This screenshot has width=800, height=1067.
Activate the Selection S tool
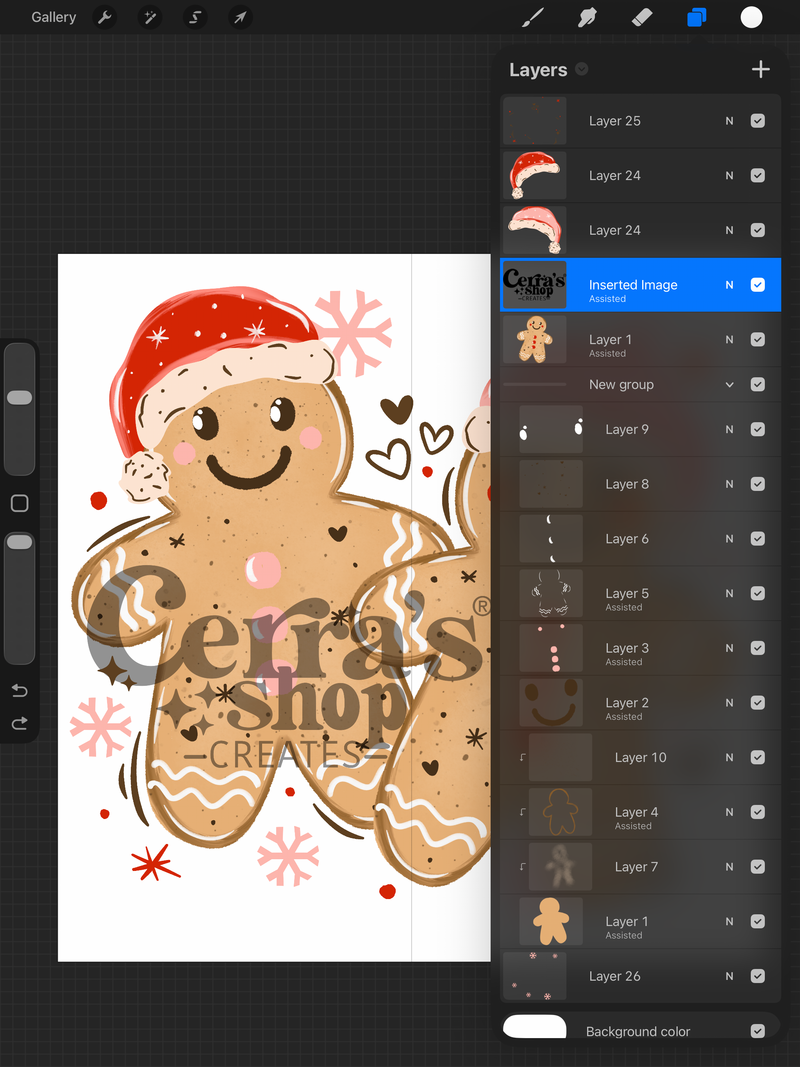tap(195, 17)
